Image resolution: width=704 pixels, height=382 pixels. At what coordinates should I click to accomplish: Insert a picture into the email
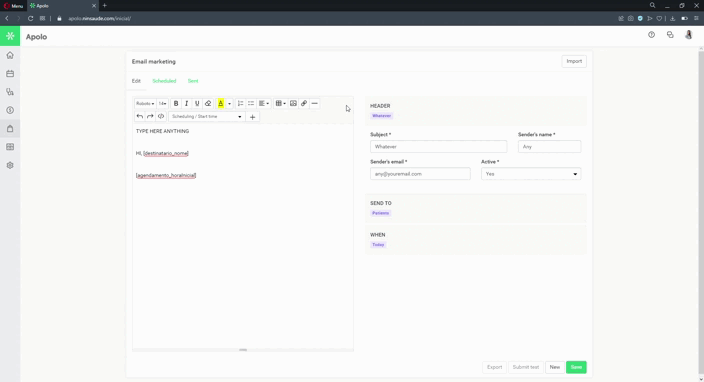293,104
